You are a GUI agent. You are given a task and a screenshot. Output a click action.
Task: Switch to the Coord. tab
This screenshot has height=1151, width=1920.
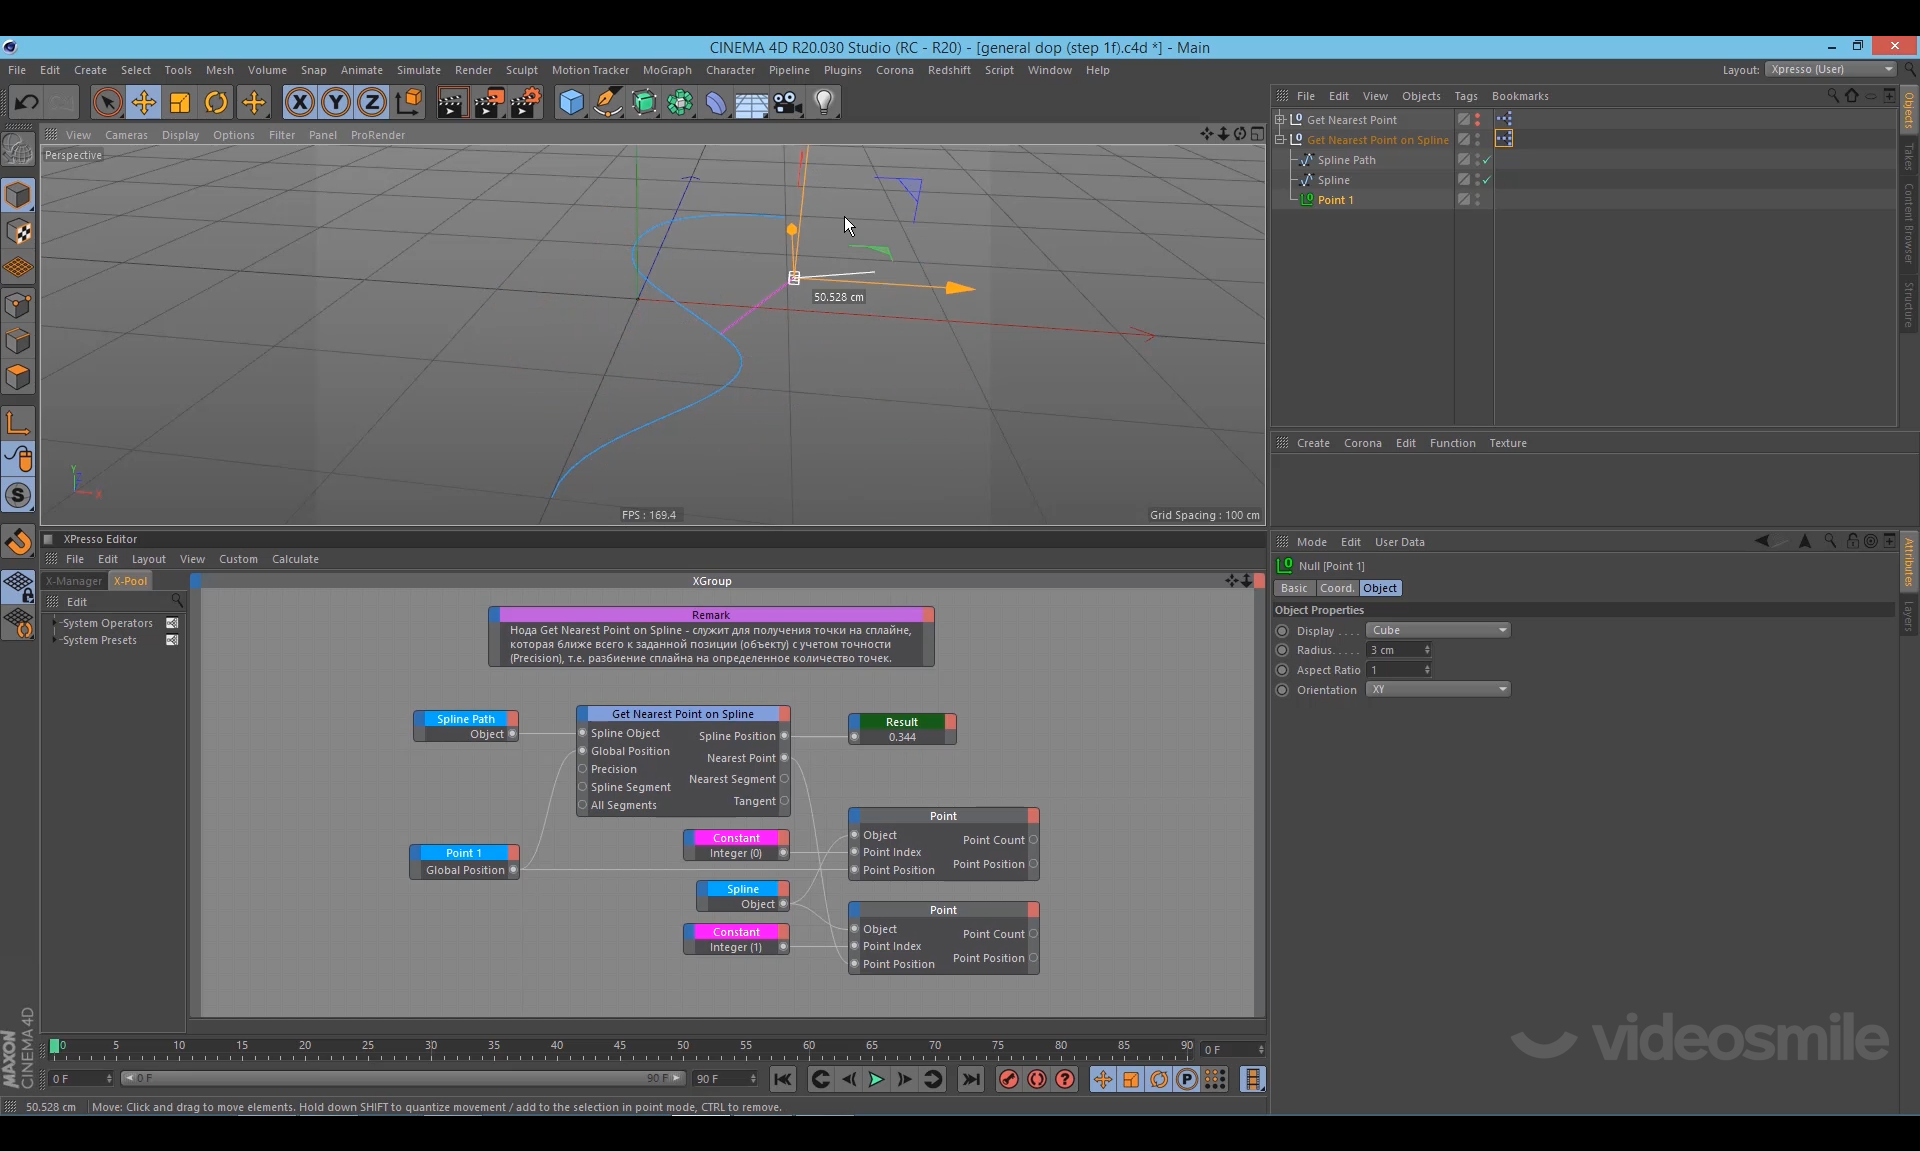point(1336,588)
